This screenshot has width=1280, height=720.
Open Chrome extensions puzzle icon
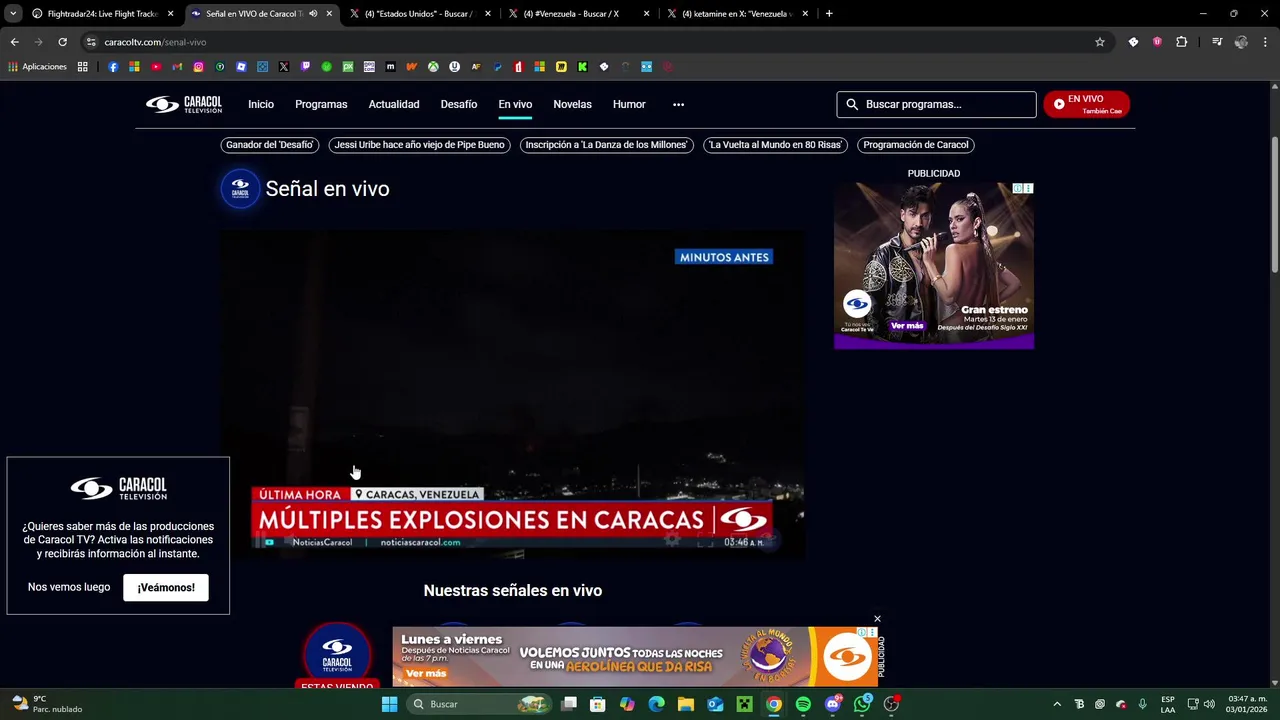(1181, 42)
